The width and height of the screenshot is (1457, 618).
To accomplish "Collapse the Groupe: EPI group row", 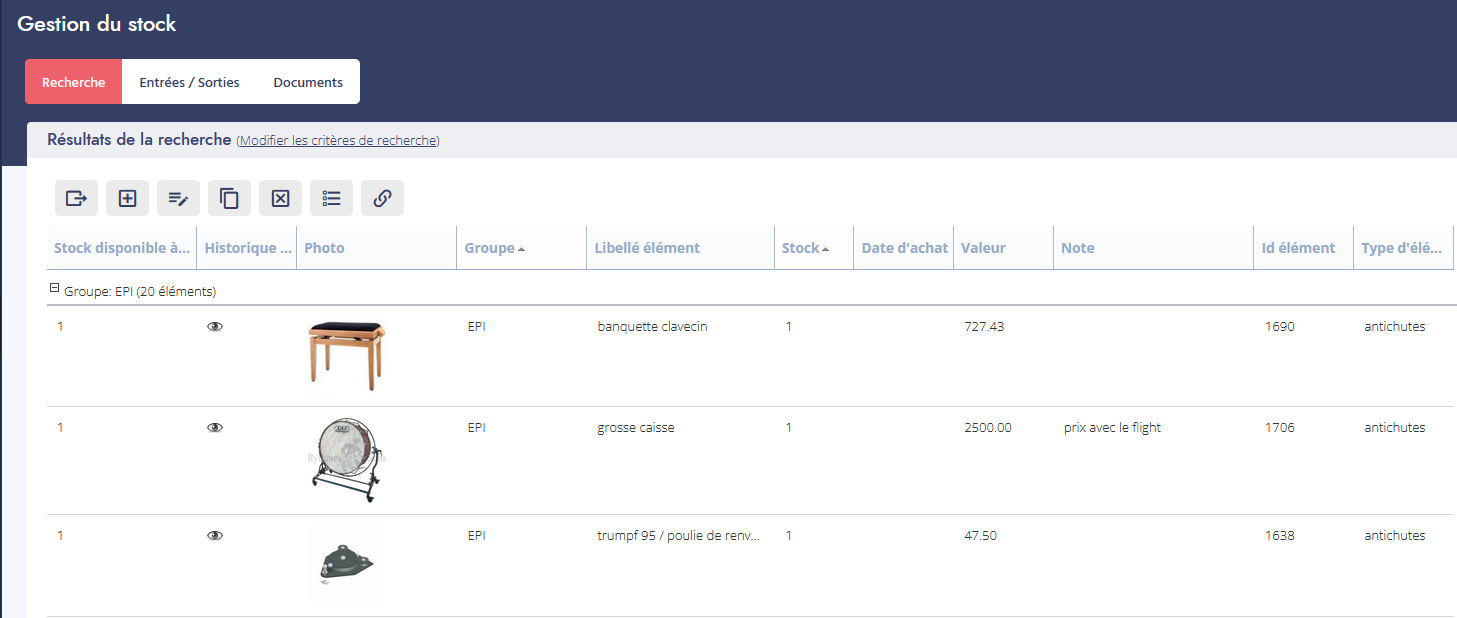I will 55,290.
